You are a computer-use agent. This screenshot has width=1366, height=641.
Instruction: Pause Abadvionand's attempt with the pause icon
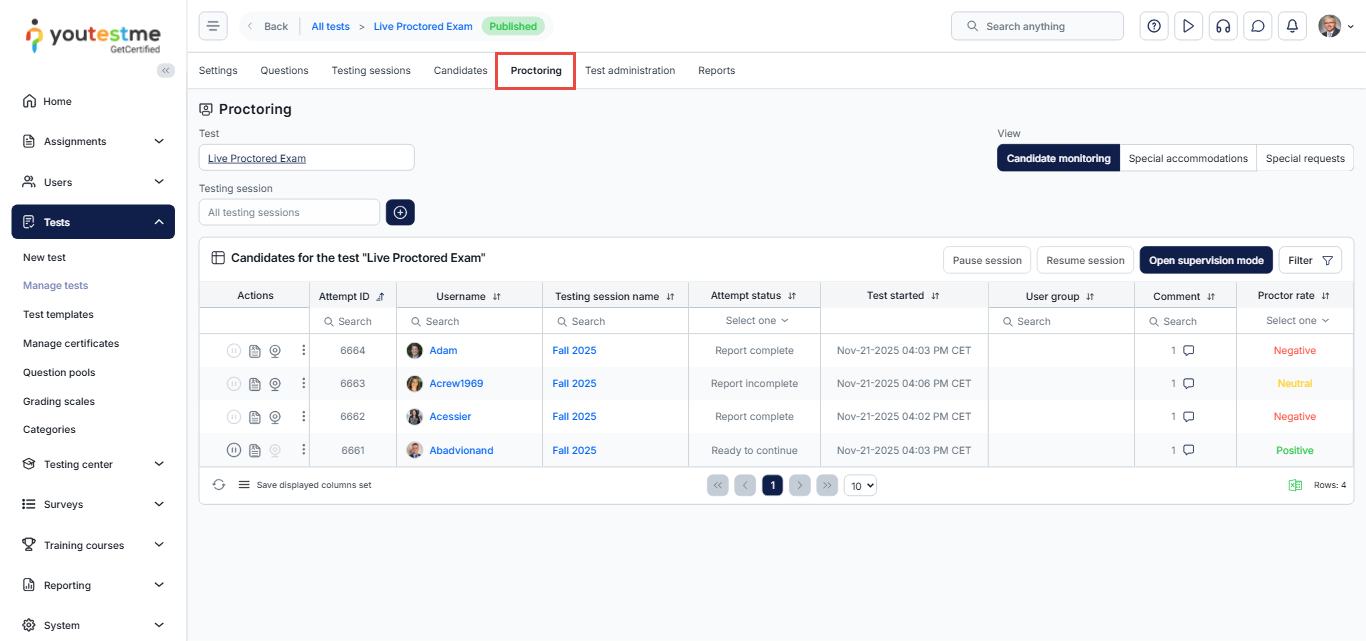pos(234,450)
